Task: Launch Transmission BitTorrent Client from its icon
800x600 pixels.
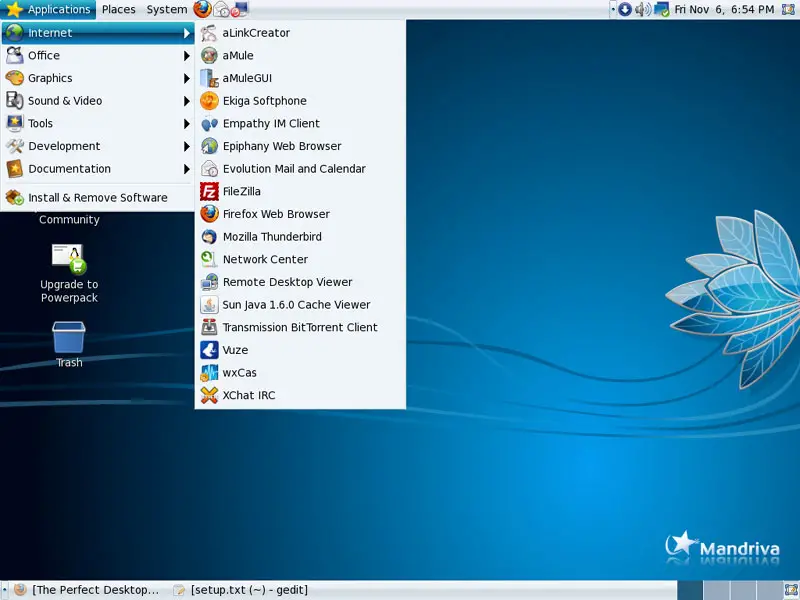Action: pyautogui.click(x=209, y=327)
